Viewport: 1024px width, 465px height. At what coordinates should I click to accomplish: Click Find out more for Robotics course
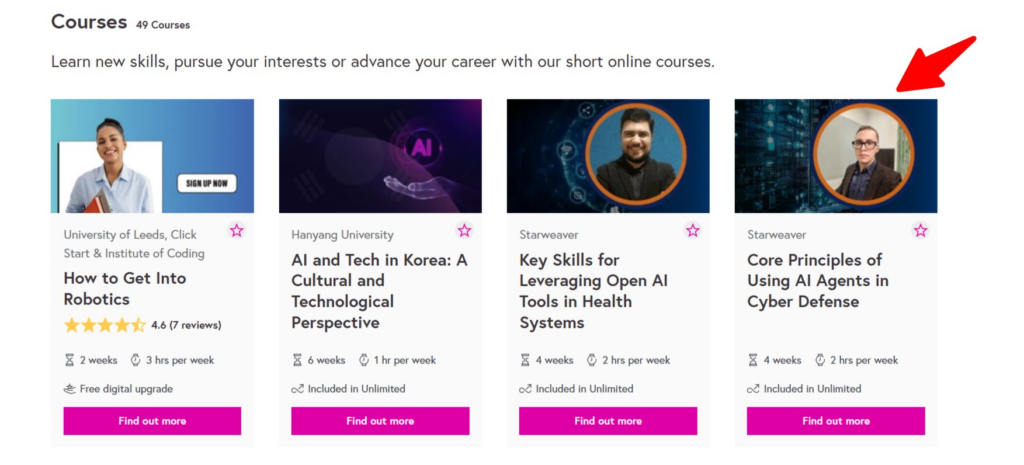pyautogui.click(x=152, y=421)
